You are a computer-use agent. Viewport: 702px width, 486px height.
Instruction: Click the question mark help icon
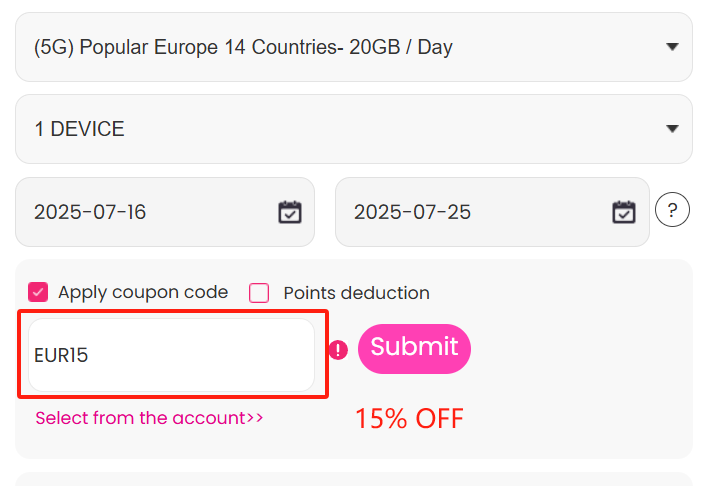tap(672, 209)
